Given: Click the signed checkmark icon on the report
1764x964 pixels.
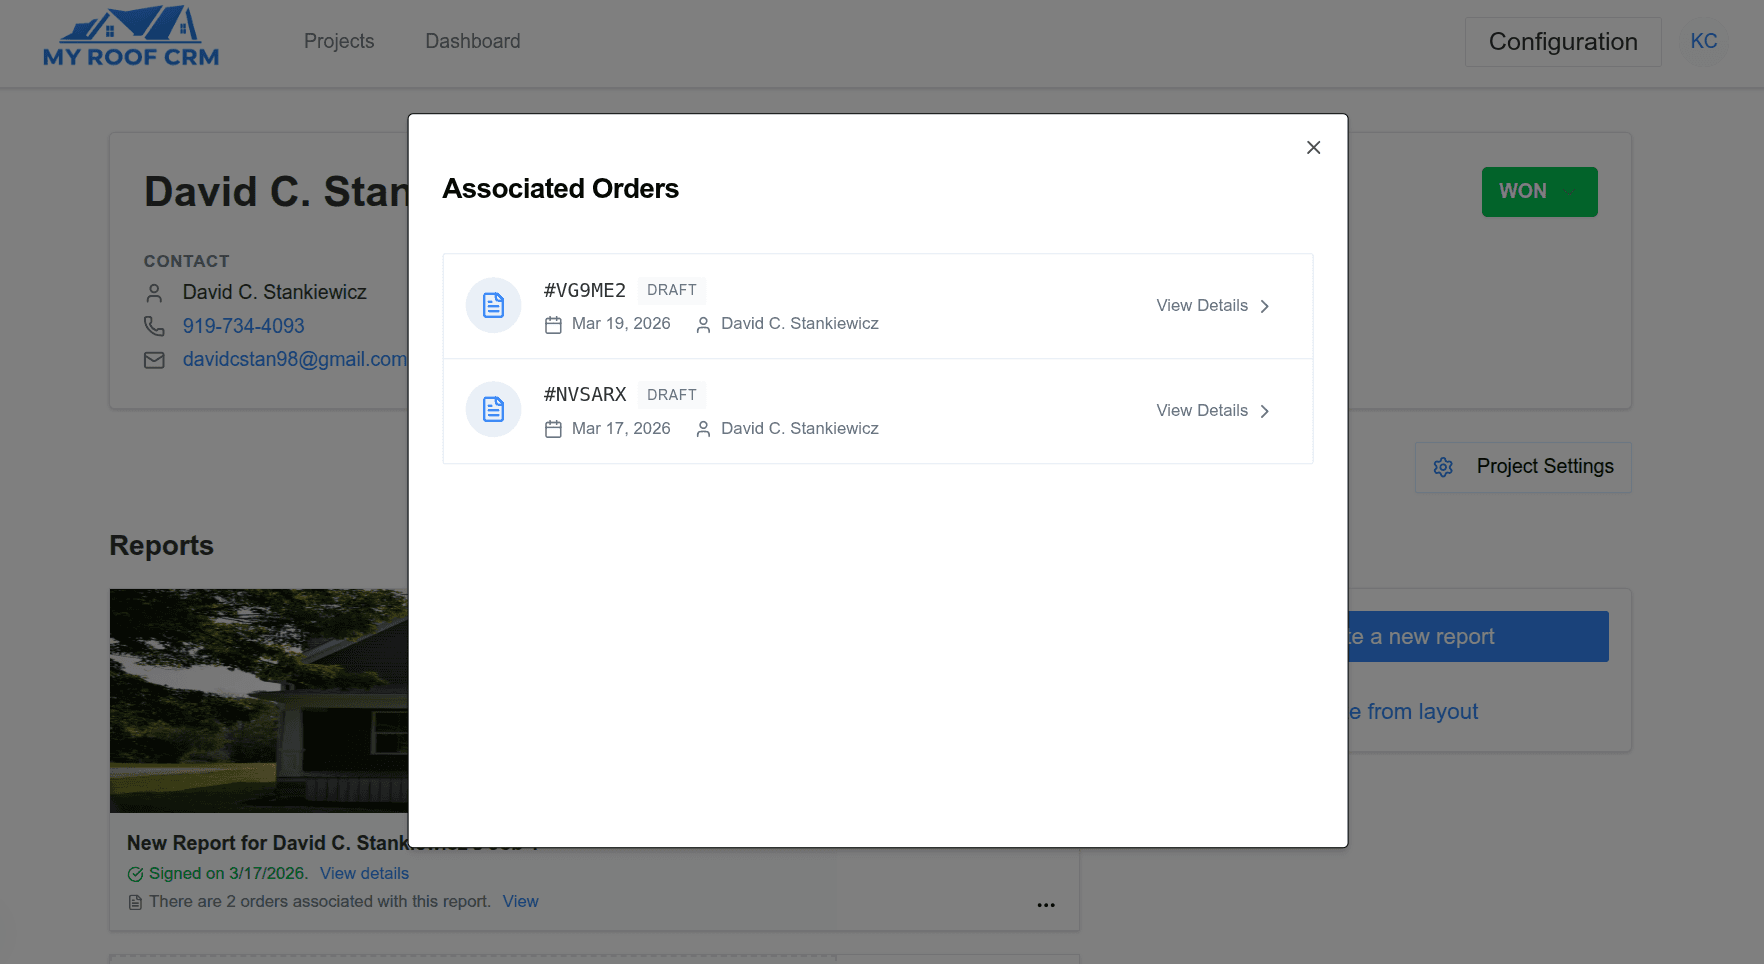Looking at the screenshot, I should pos(135,873).
